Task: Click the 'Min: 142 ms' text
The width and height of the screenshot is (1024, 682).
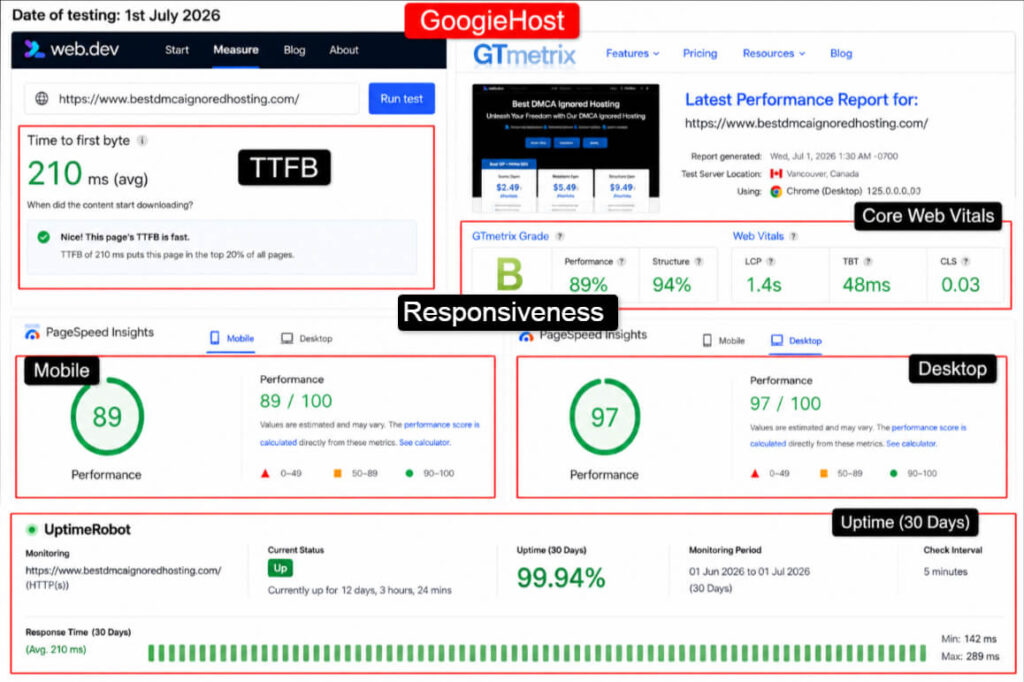Action: [969, 639]
